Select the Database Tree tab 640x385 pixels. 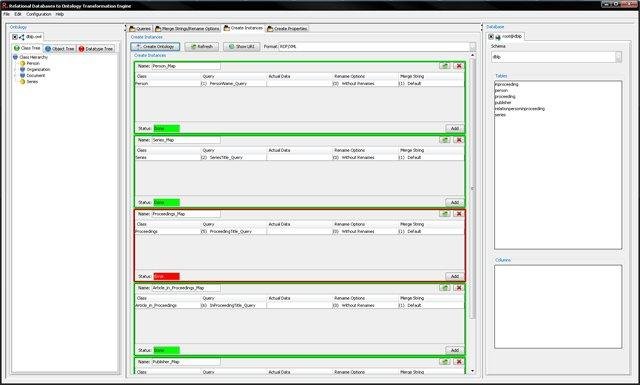coord(96,49)
